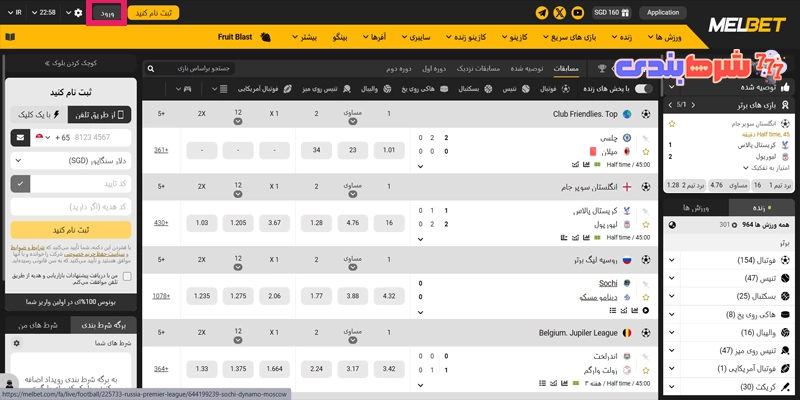Filter by هاکی روی یخ in filter row

[424, 89]
